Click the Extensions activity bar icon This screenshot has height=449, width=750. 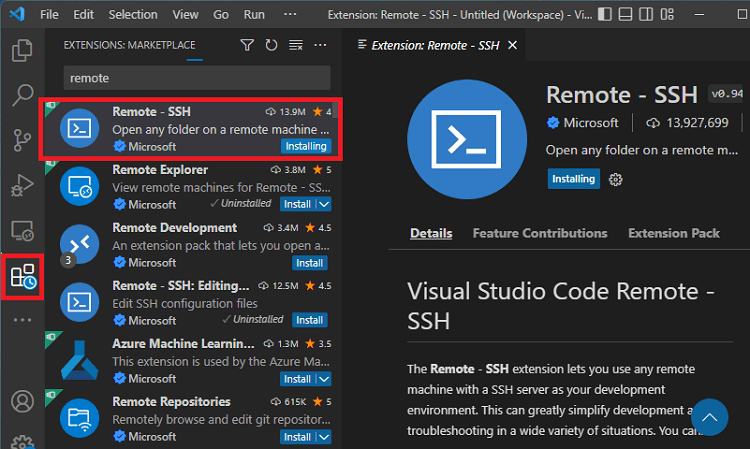(x=22, y=275)
